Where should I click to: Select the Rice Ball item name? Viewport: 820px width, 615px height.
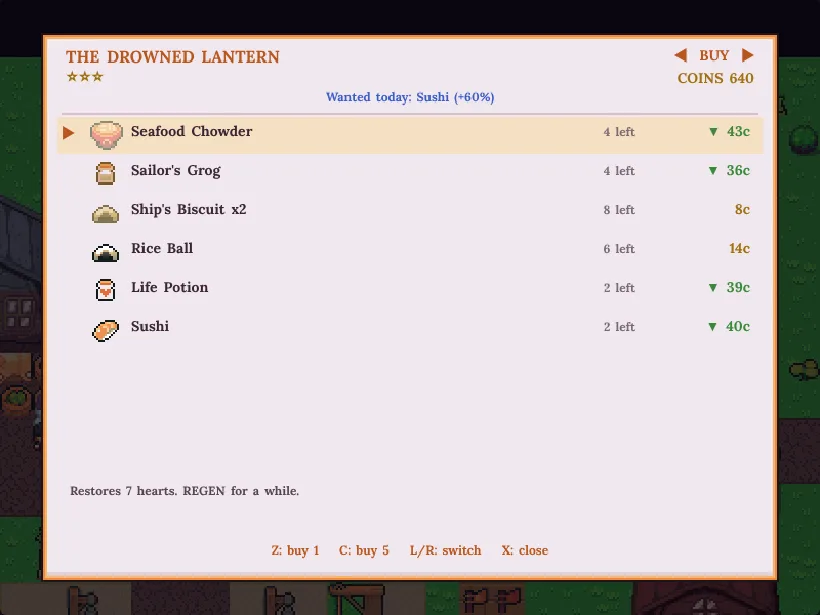coord(162,248)
